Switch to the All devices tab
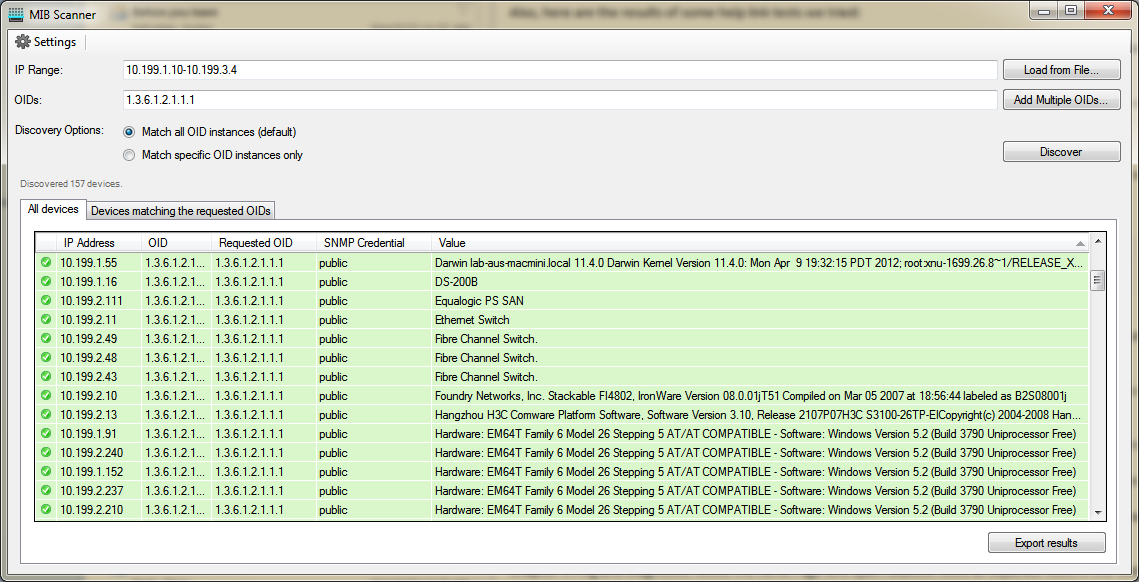This screenshot has width=1139, height=582. pyautogui.click(x=53, y=210)
